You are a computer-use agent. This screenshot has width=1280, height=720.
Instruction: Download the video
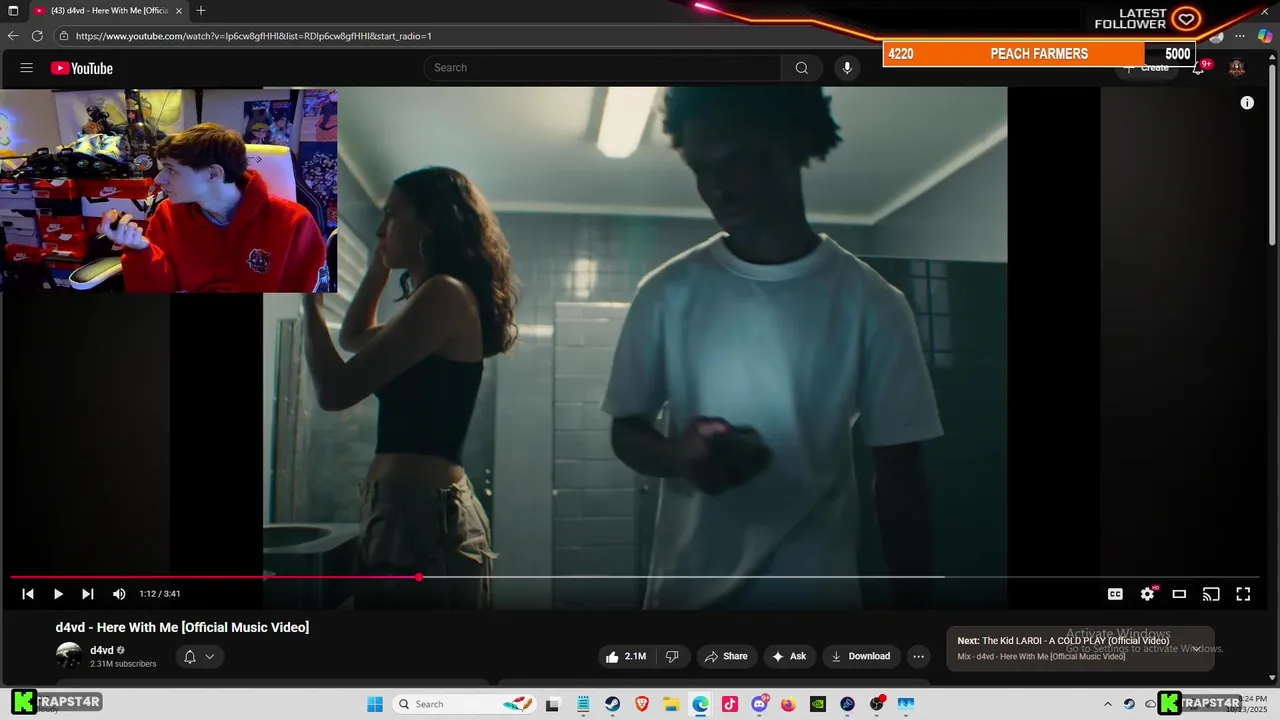(860, 656)
